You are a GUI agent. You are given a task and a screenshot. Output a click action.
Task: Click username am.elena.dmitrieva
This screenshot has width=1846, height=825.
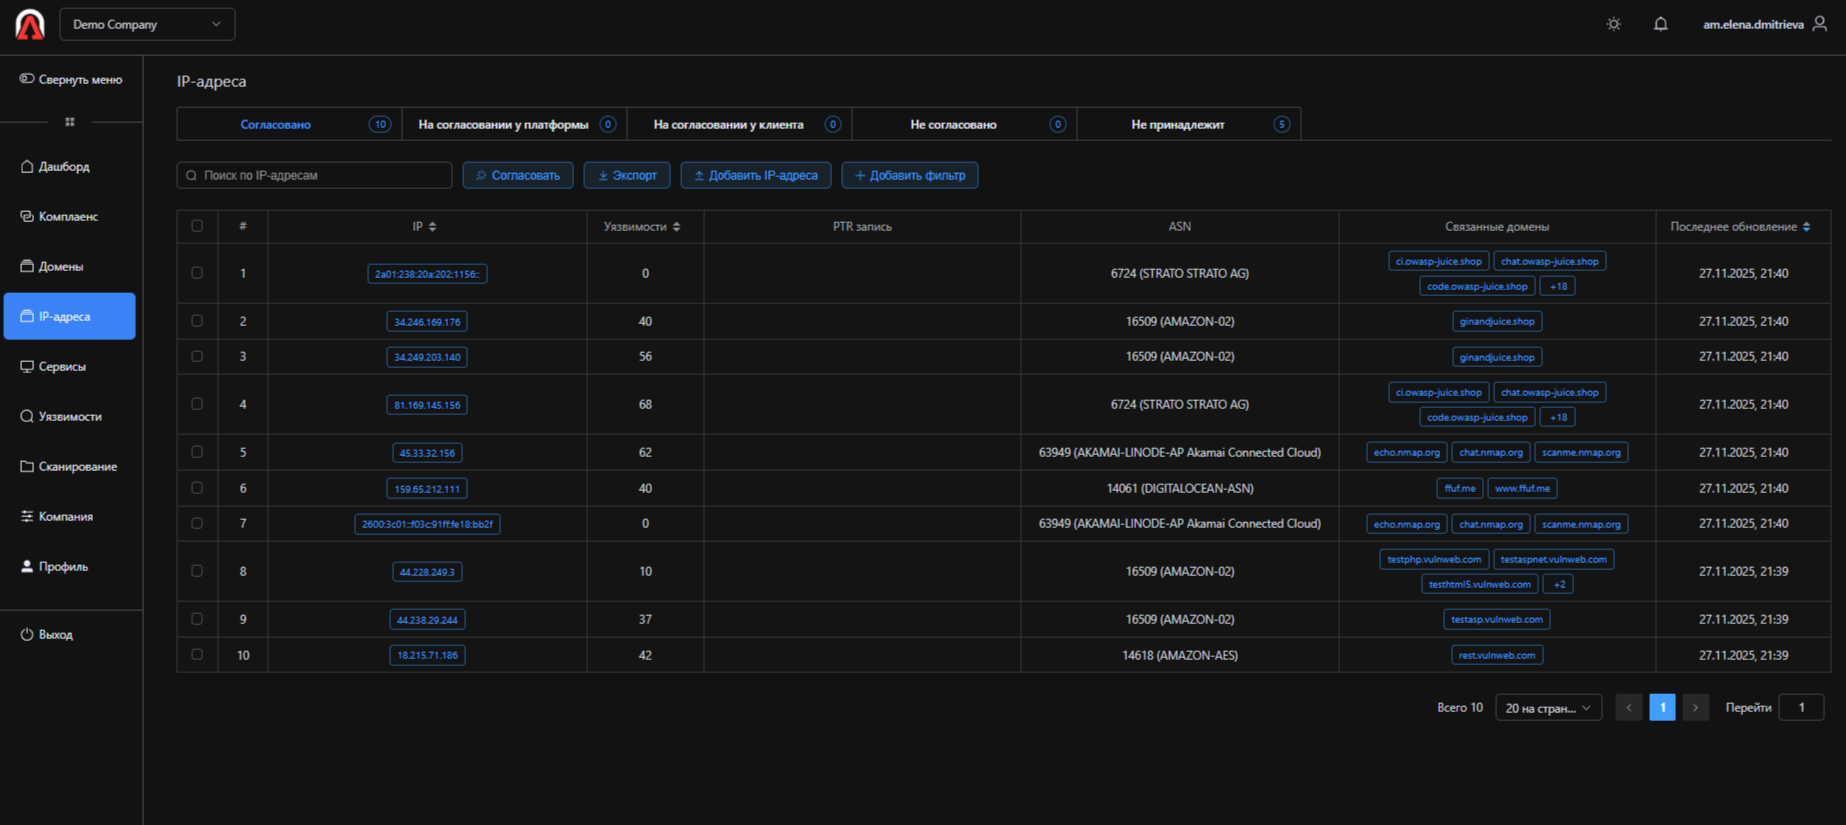1753,24
